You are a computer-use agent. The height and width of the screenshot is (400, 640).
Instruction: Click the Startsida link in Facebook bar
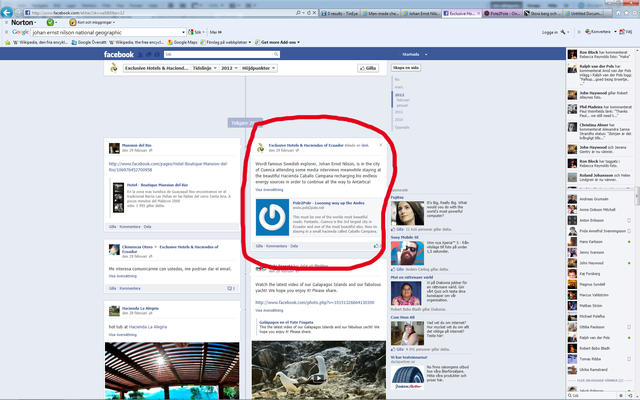[x=411, y=54]
